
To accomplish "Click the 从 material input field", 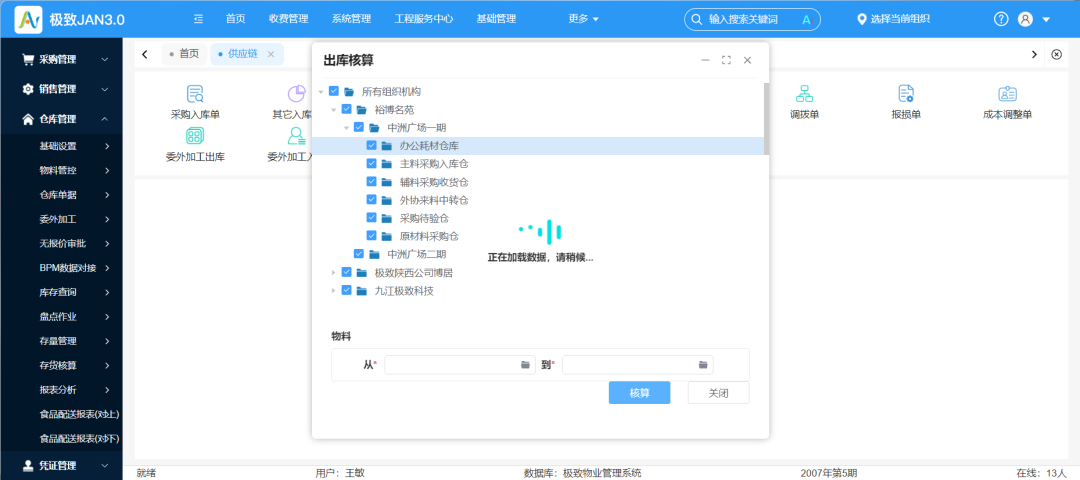I will coord(460,364).
